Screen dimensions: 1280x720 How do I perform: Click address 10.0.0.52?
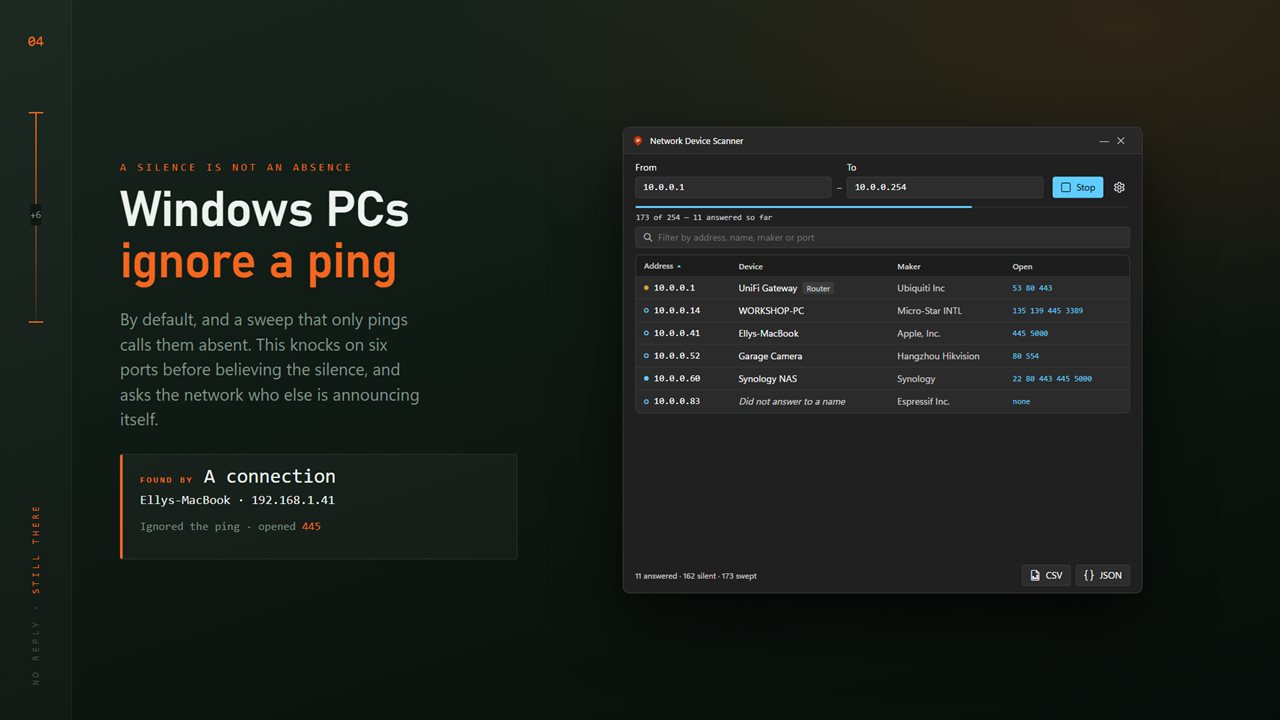pos(677,356)
